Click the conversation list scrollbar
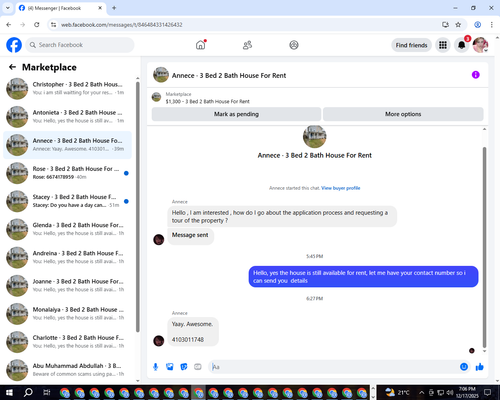The width and height of the screenshot is (500, 400). point(138,207)
